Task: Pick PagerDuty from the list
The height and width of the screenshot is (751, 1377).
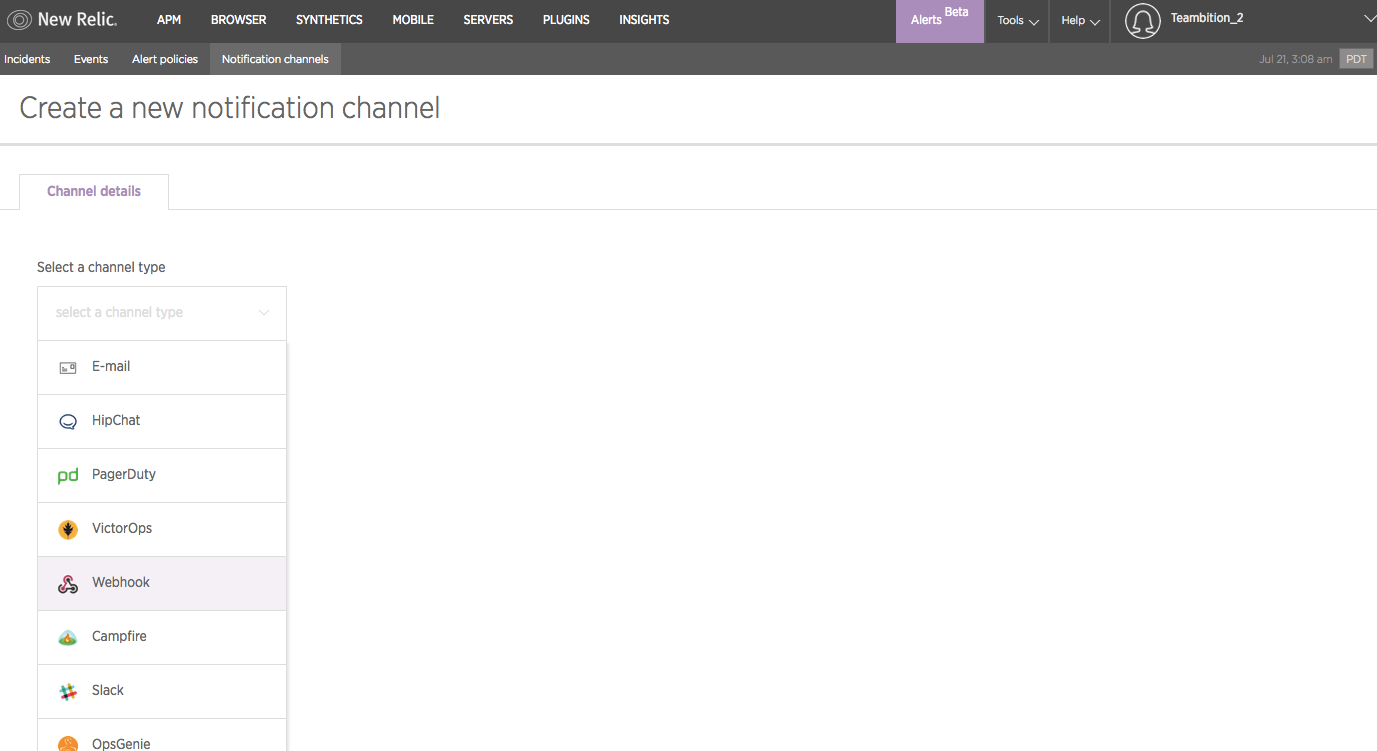Action: [x=162, y=475]
